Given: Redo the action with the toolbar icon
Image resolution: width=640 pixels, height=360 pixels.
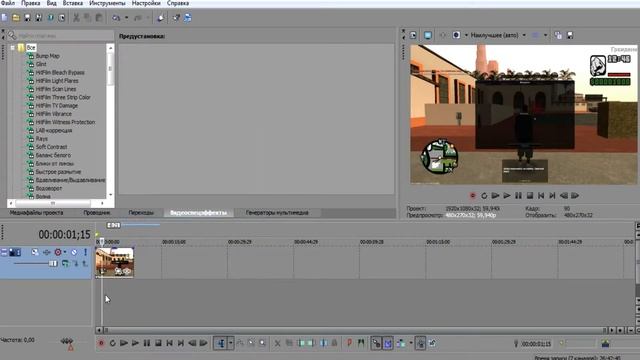Looking at the screenshot, I should pyautogui.click(x=138, y=18).
